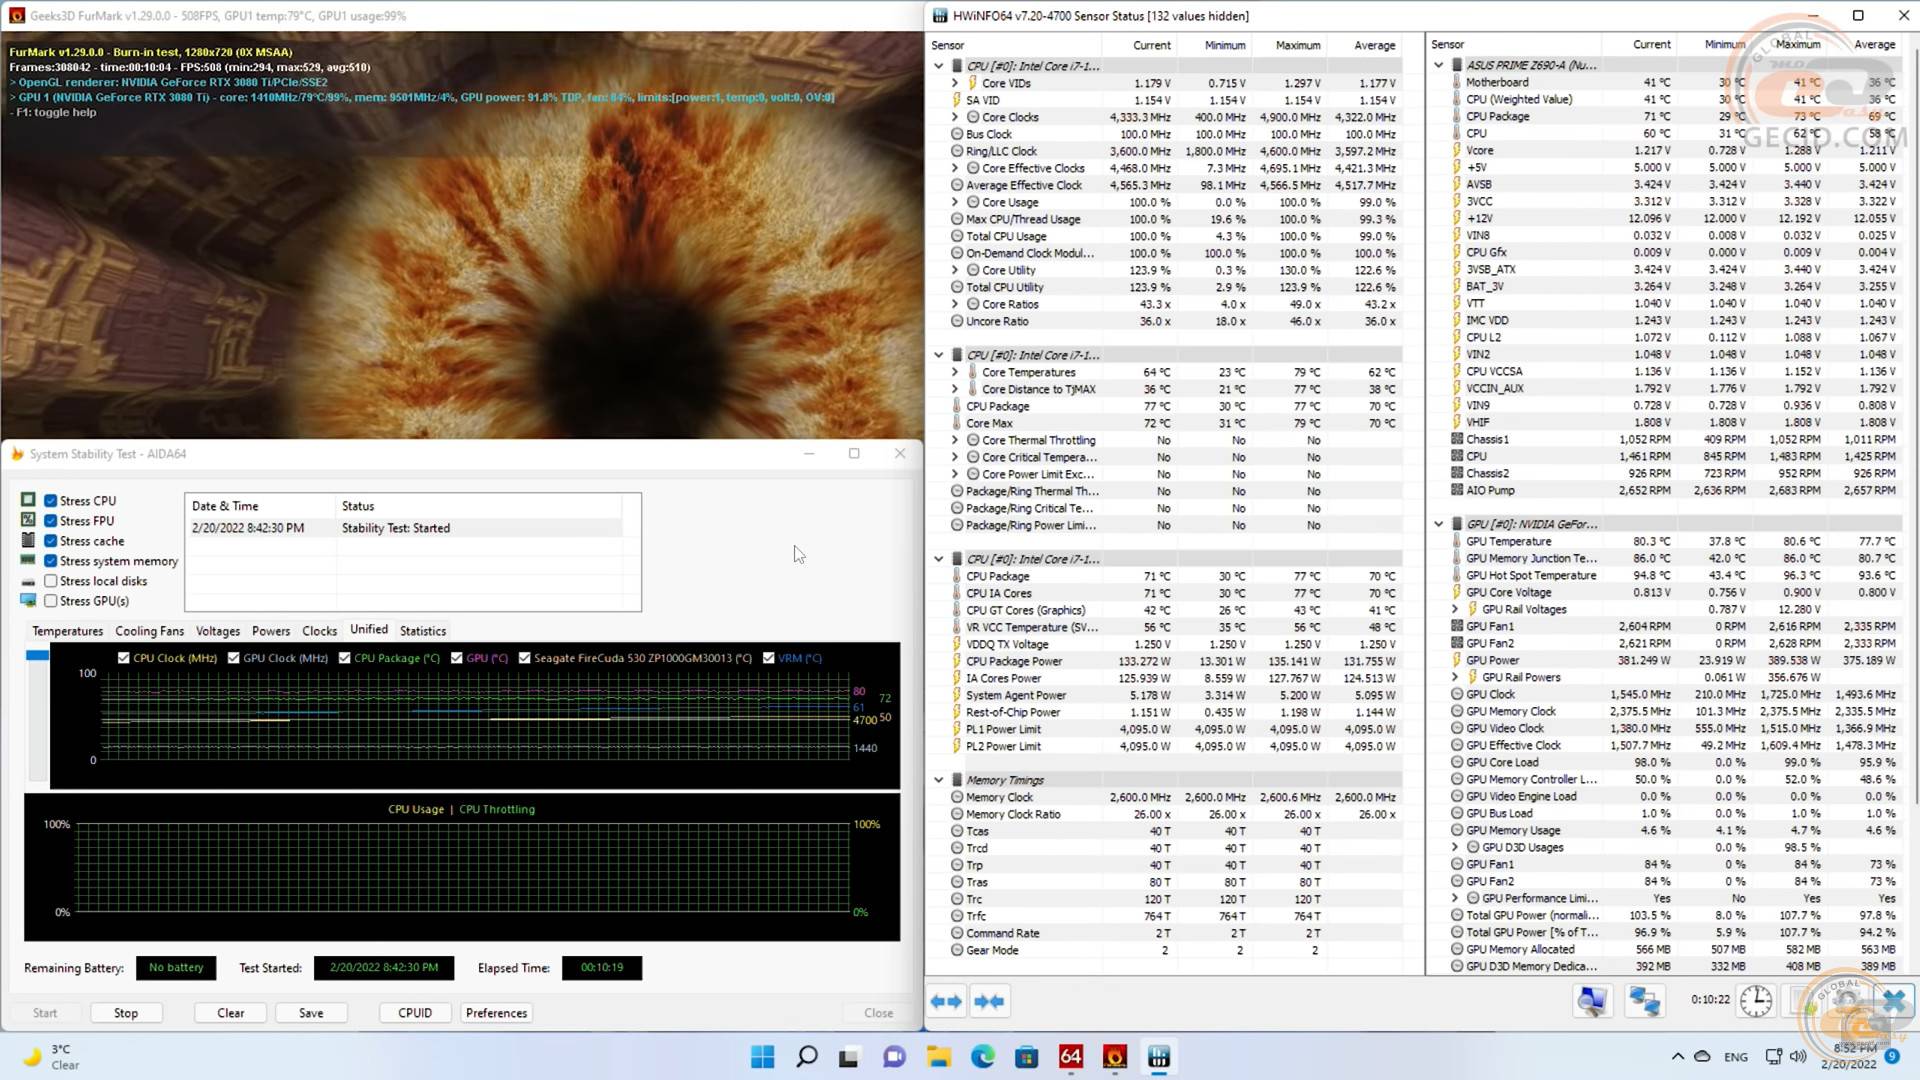Expand the Core Ratios row
The width and height of the screenshot is (1920, 1080).
coord(954,304)
